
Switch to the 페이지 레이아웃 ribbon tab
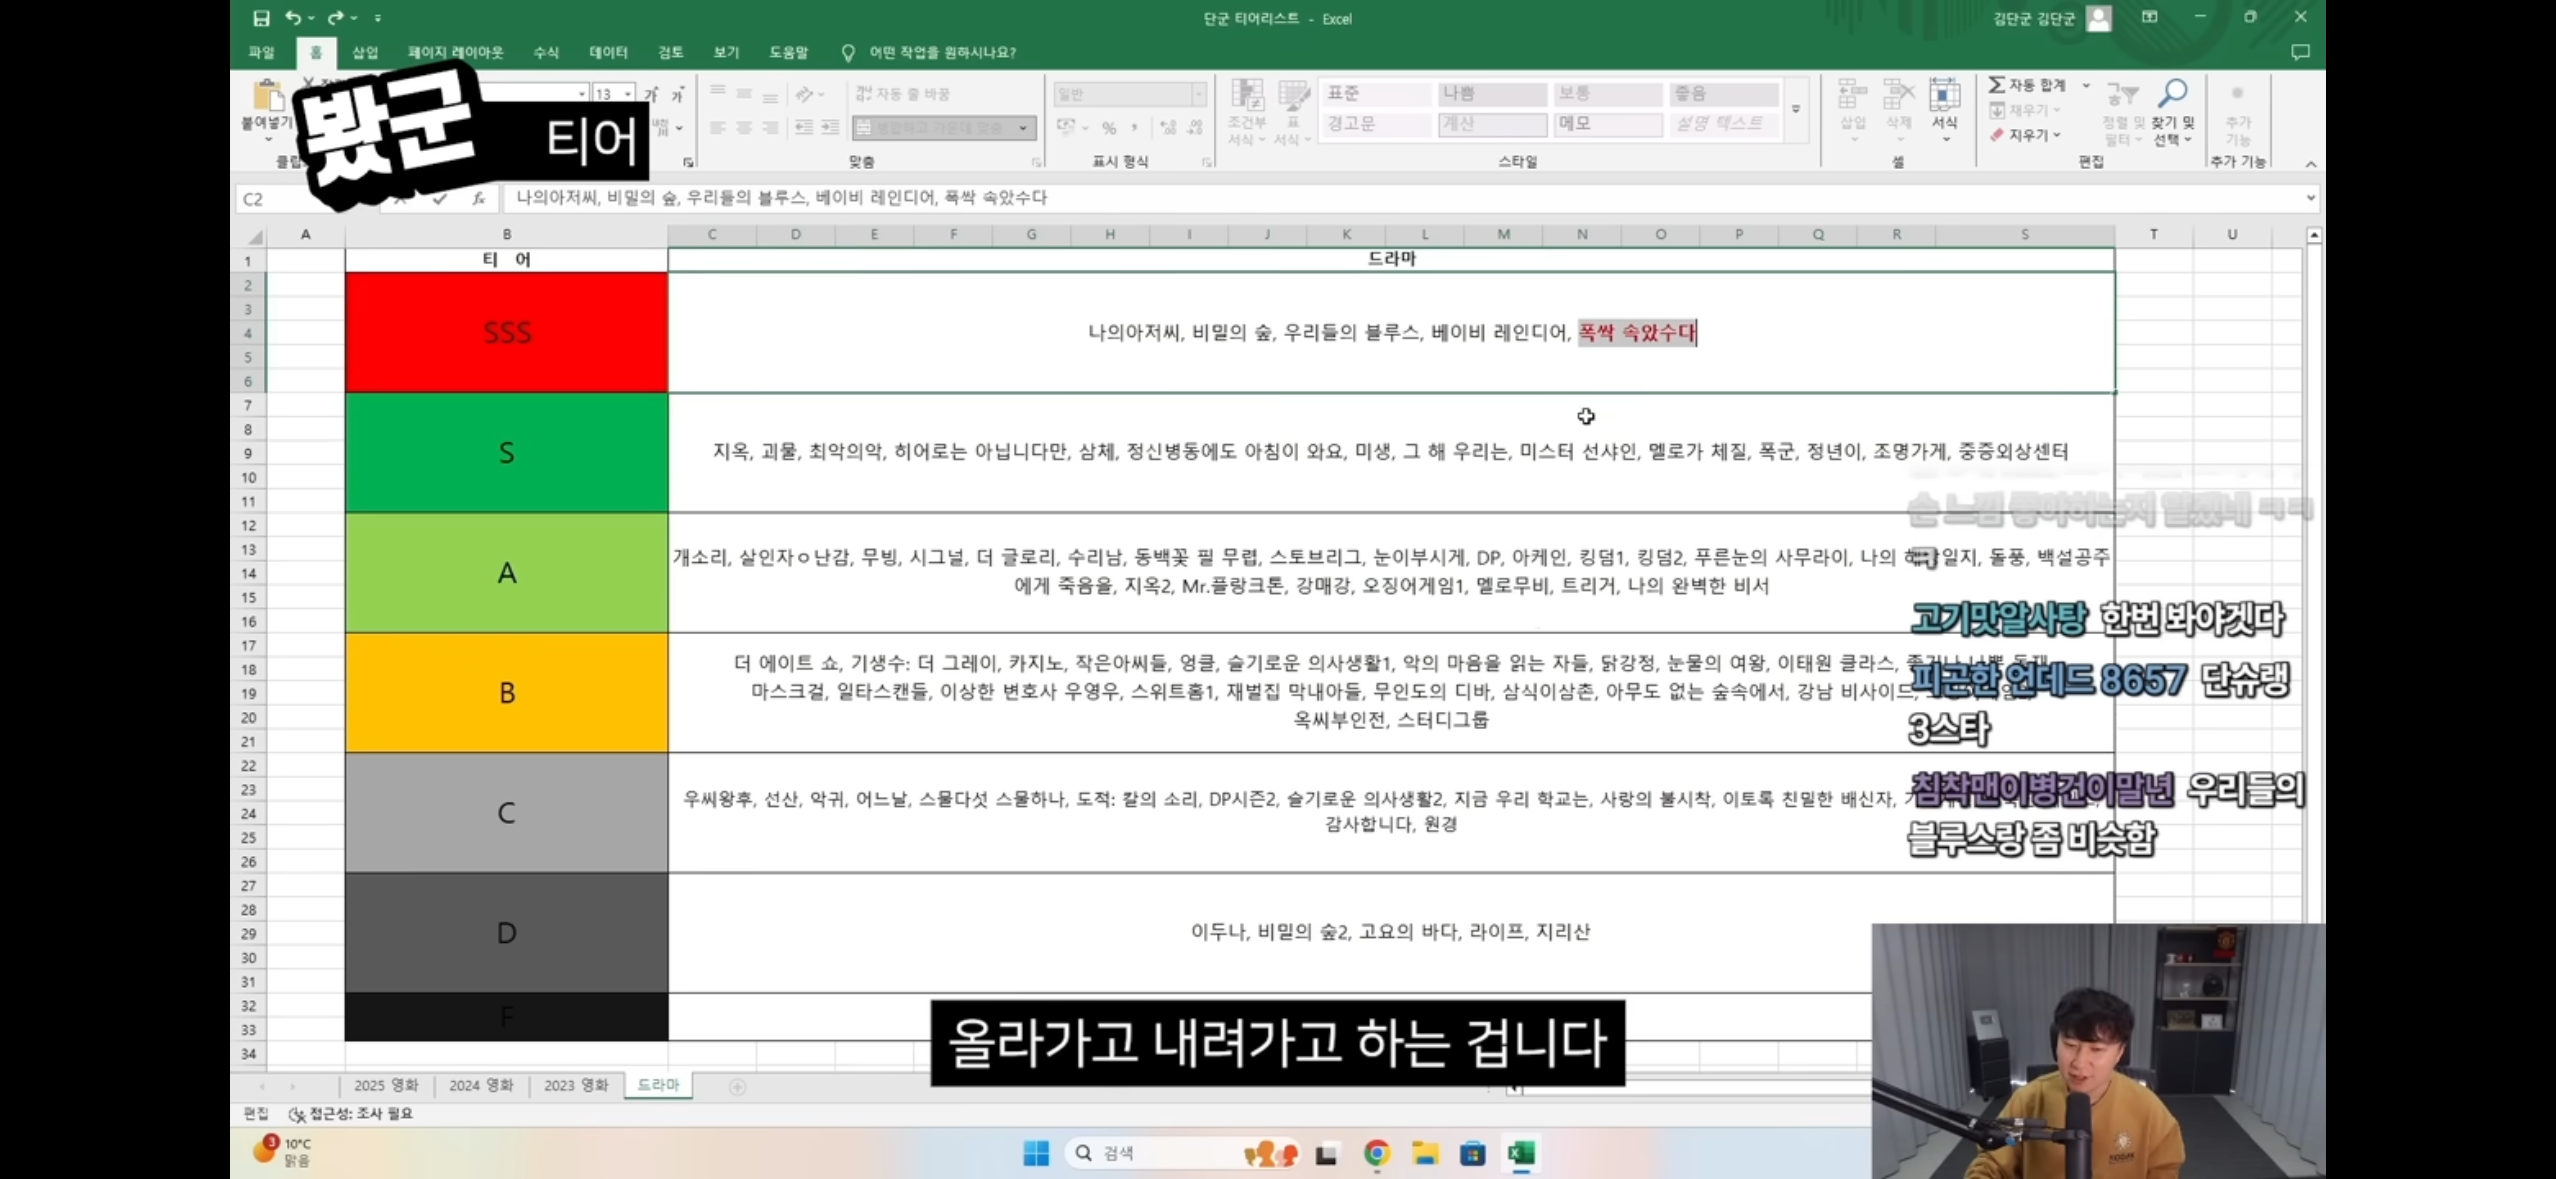(x=455, y=52)
